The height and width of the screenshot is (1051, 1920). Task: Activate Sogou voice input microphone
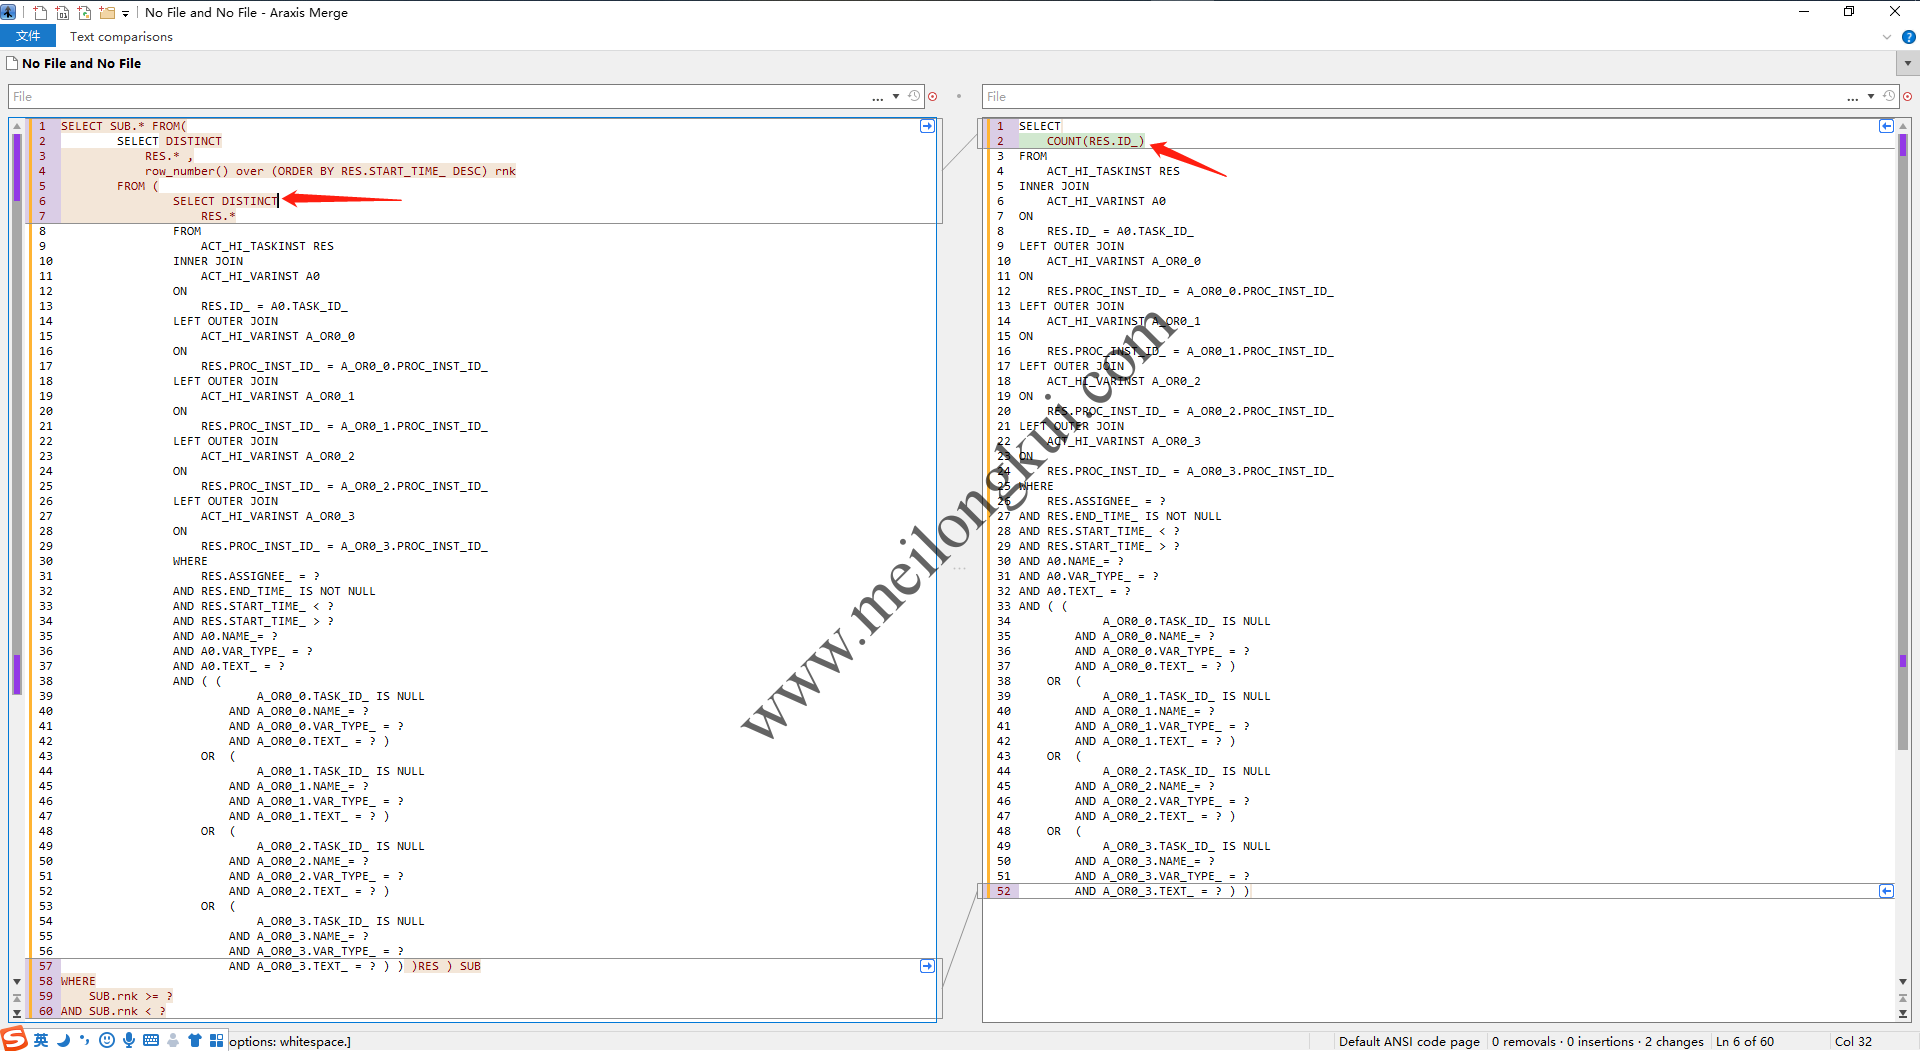pos(129,1040)
